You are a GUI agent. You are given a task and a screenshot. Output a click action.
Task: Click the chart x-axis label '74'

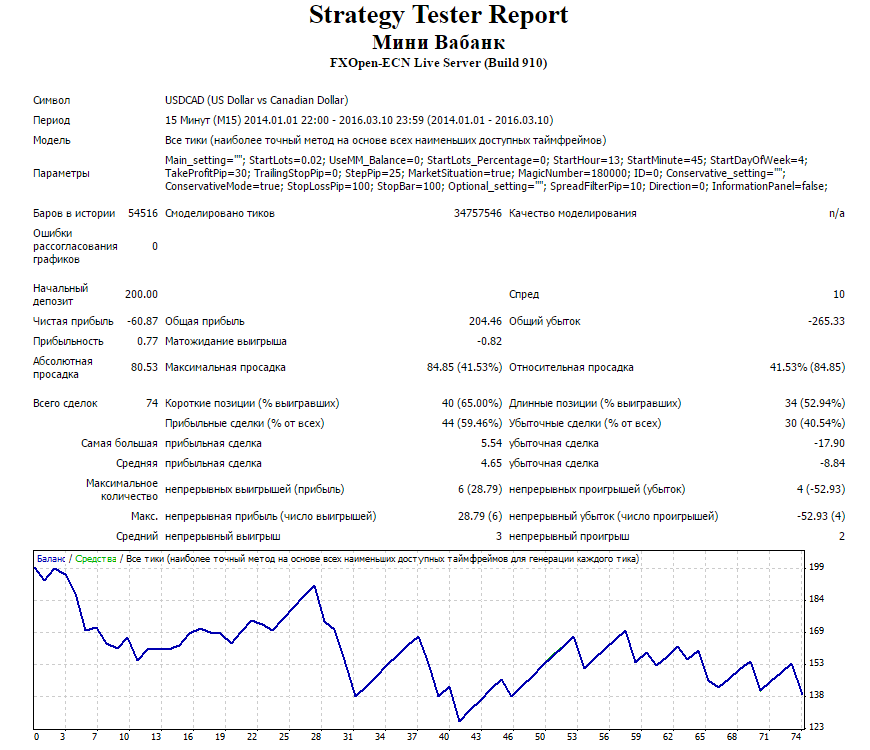796,737
